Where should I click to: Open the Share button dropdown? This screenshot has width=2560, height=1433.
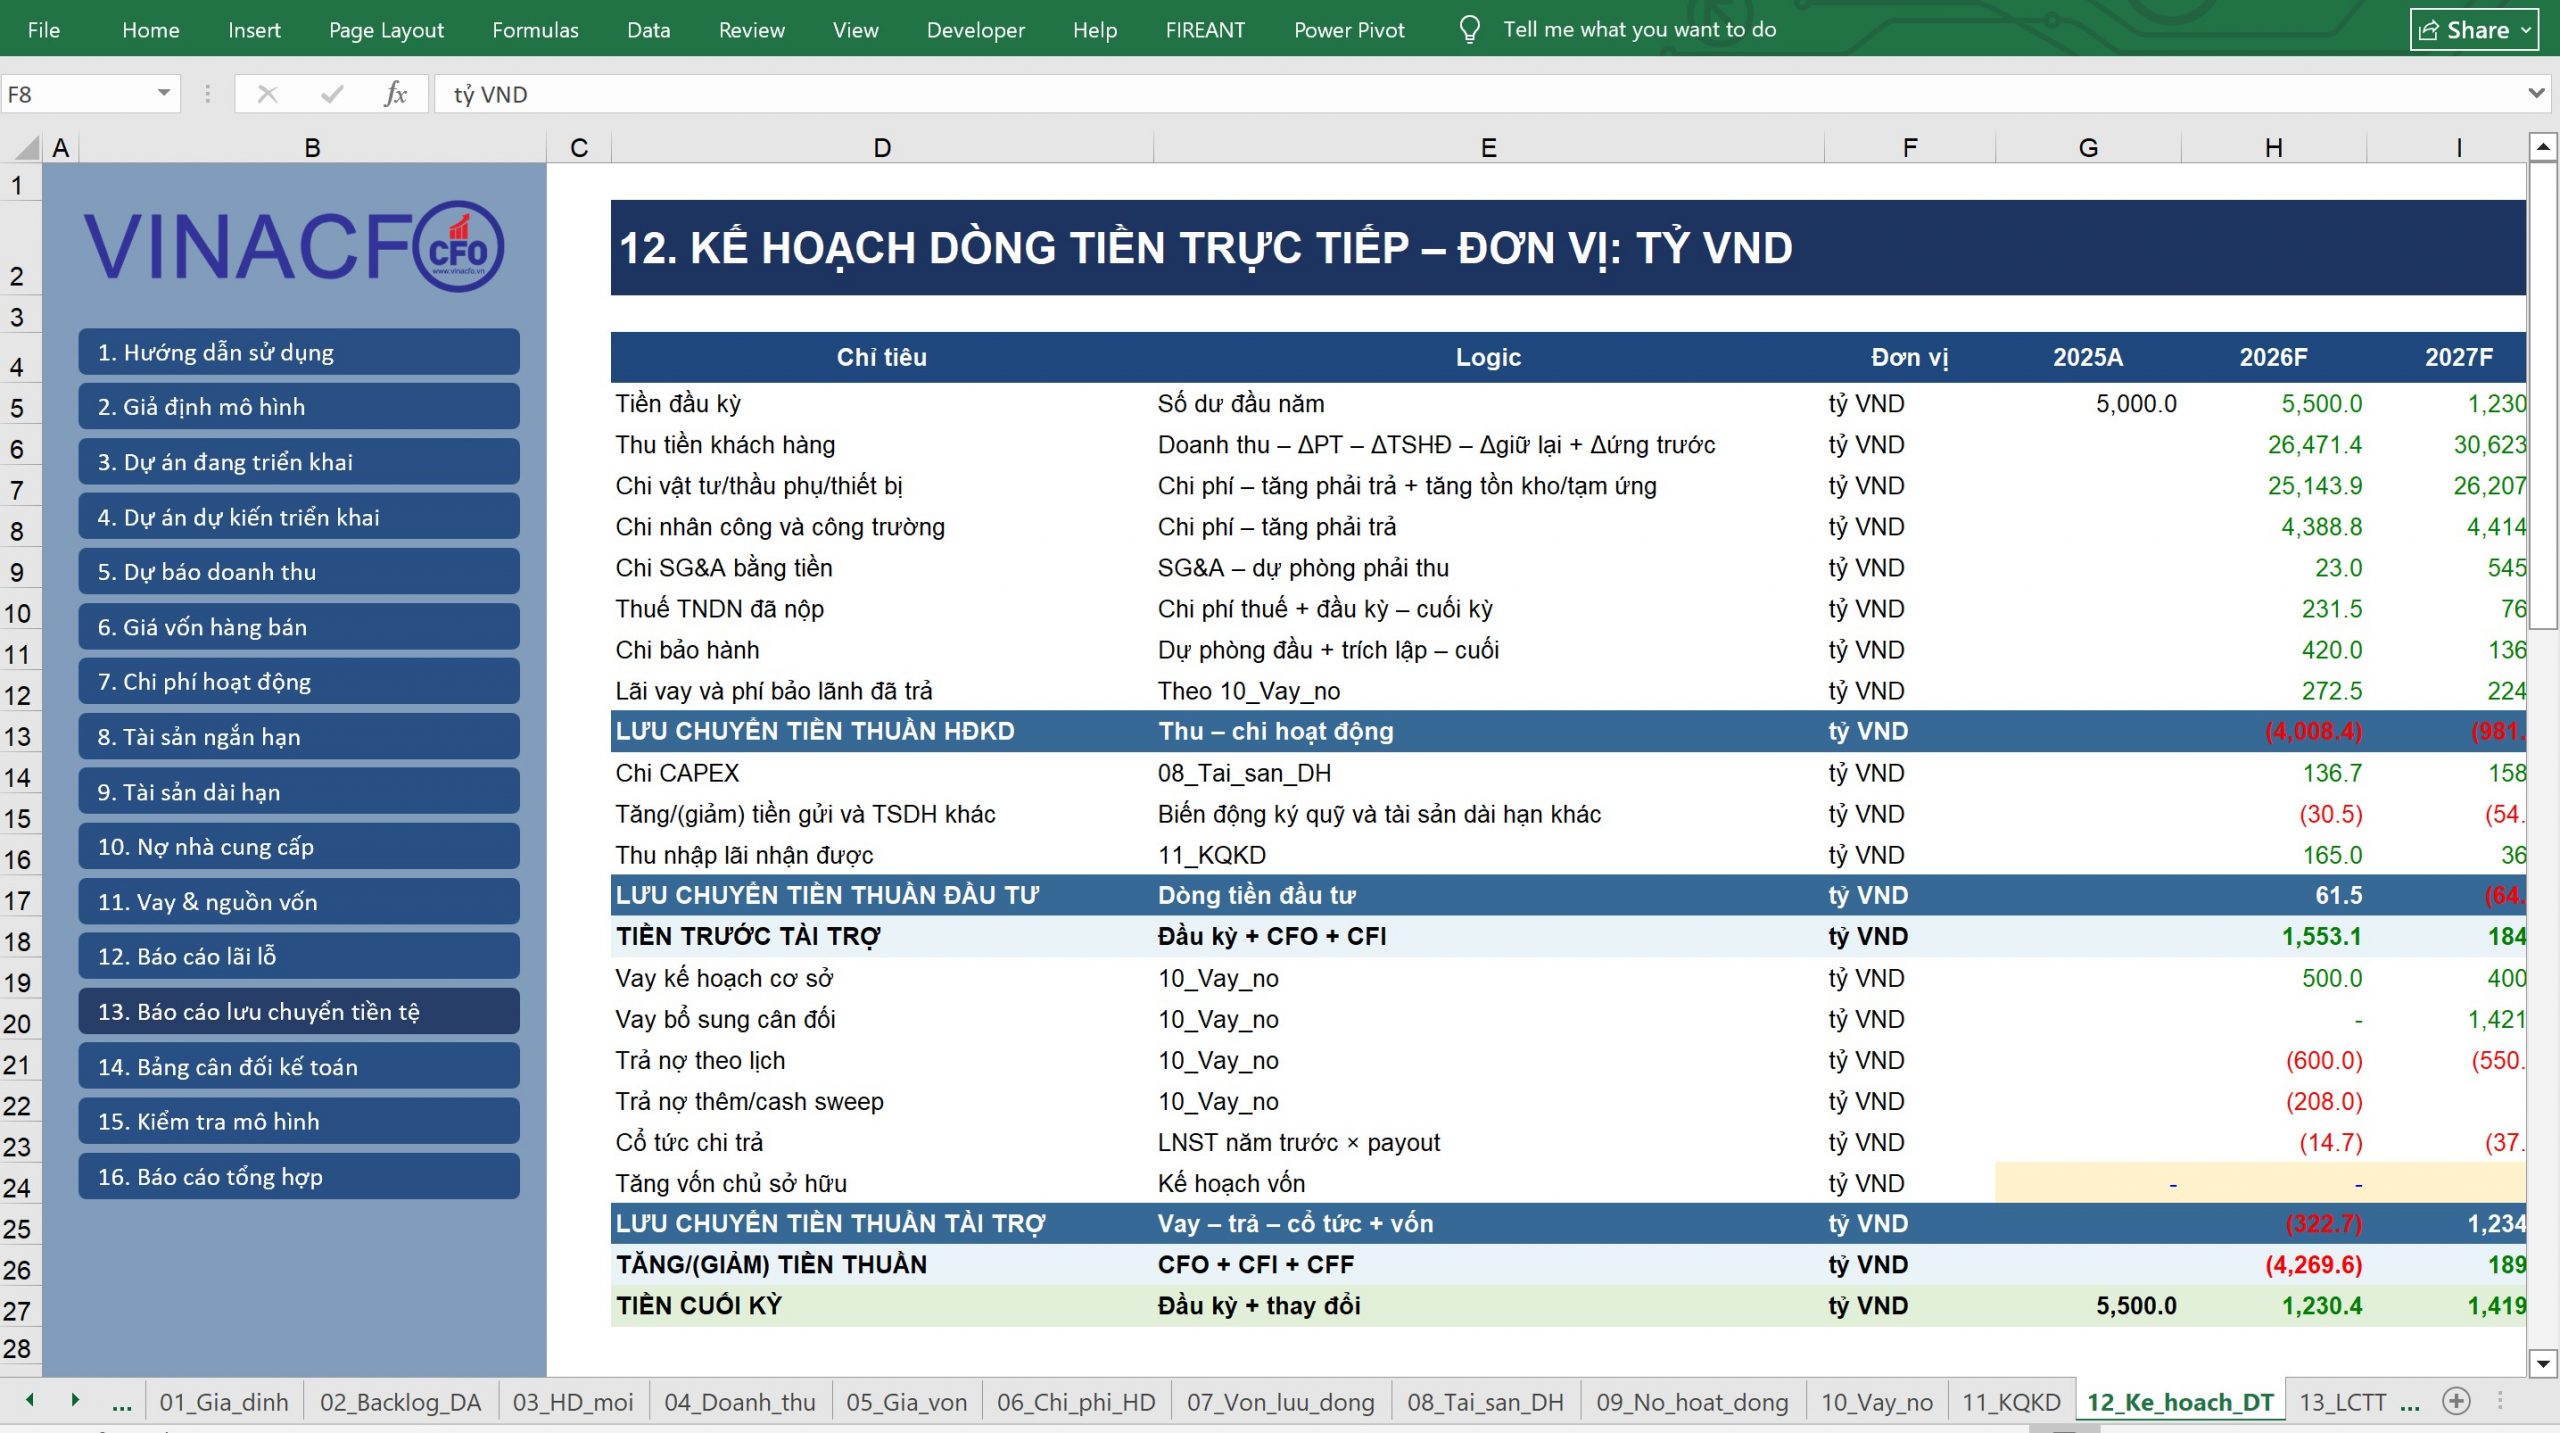click(x=2527, y=30)
